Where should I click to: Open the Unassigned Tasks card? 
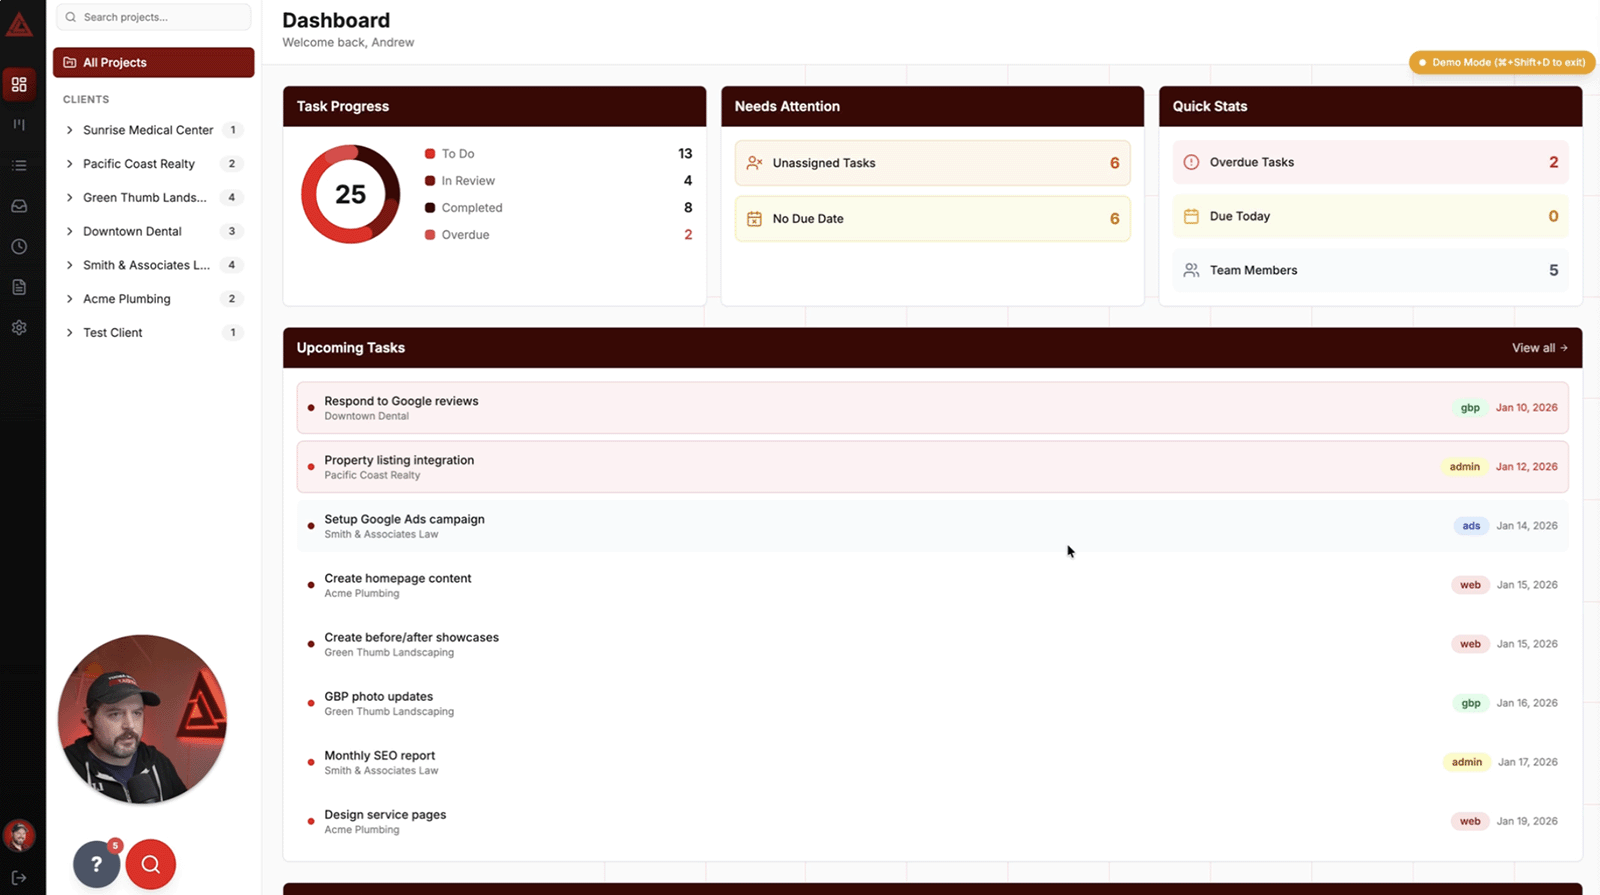932,163
